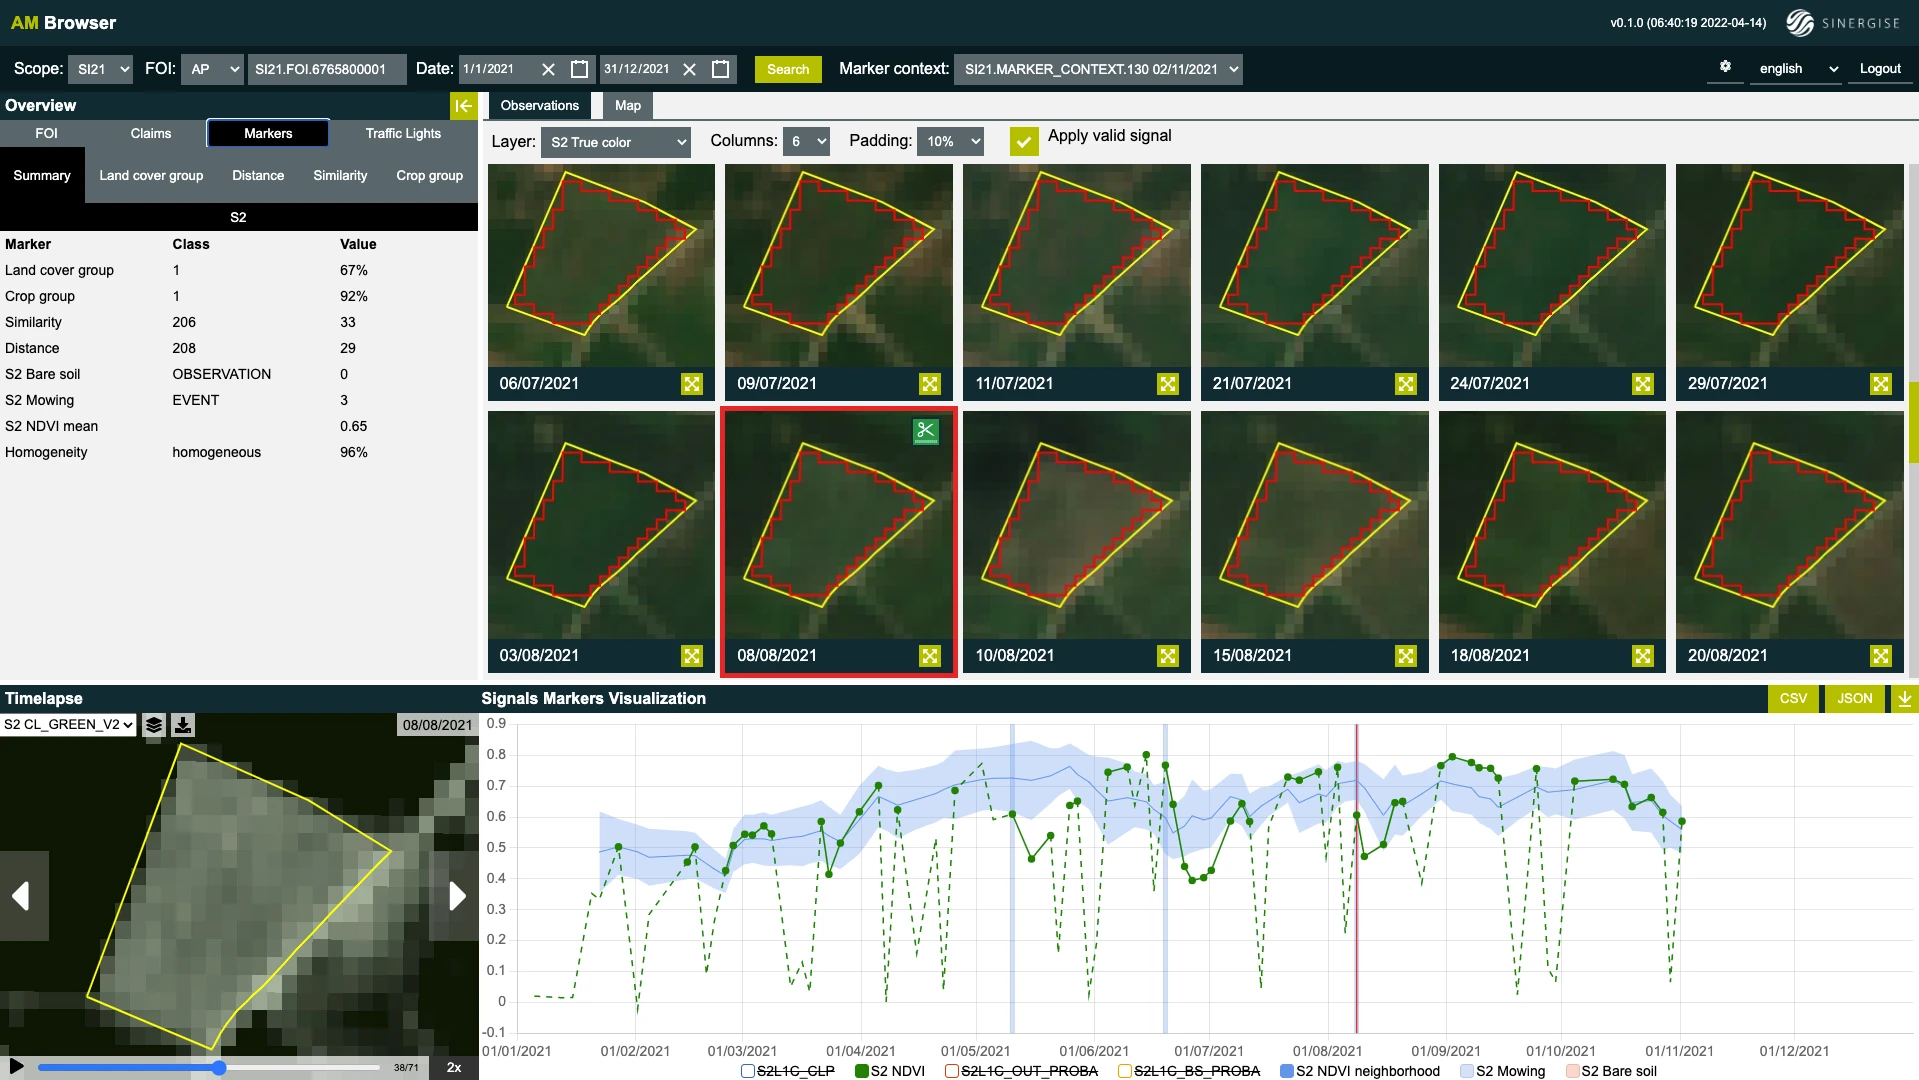Open the timelapse layers stack icon

point(153,725)
